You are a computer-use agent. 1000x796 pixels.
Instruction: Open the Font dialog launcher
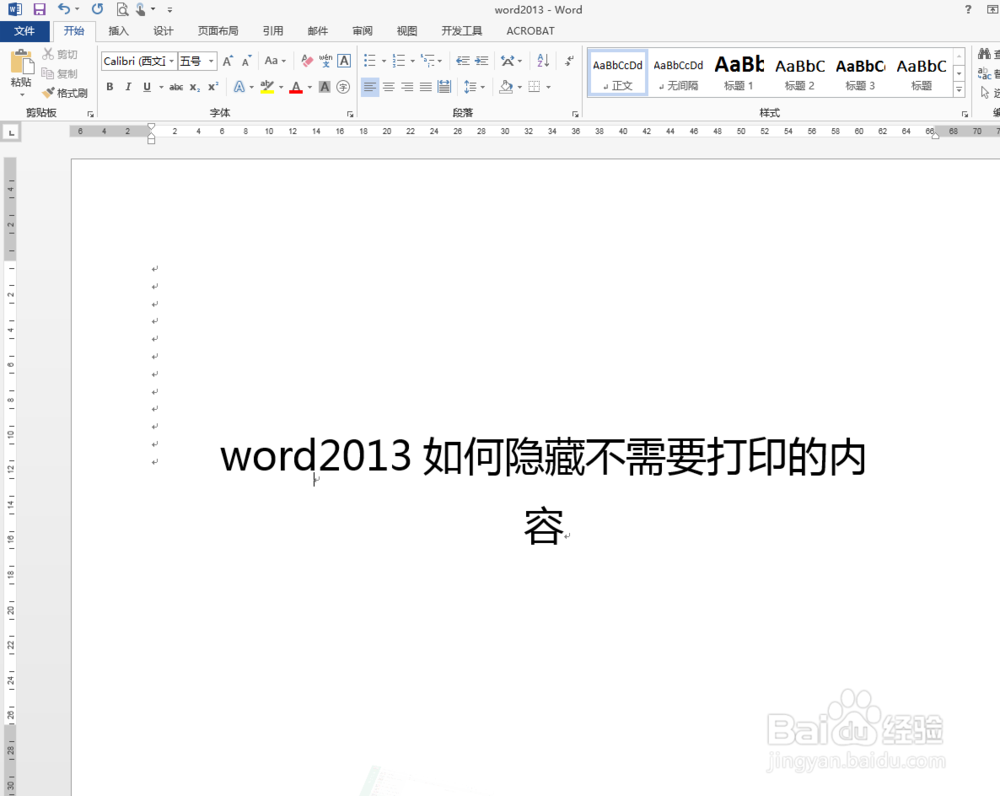point(350,114)
